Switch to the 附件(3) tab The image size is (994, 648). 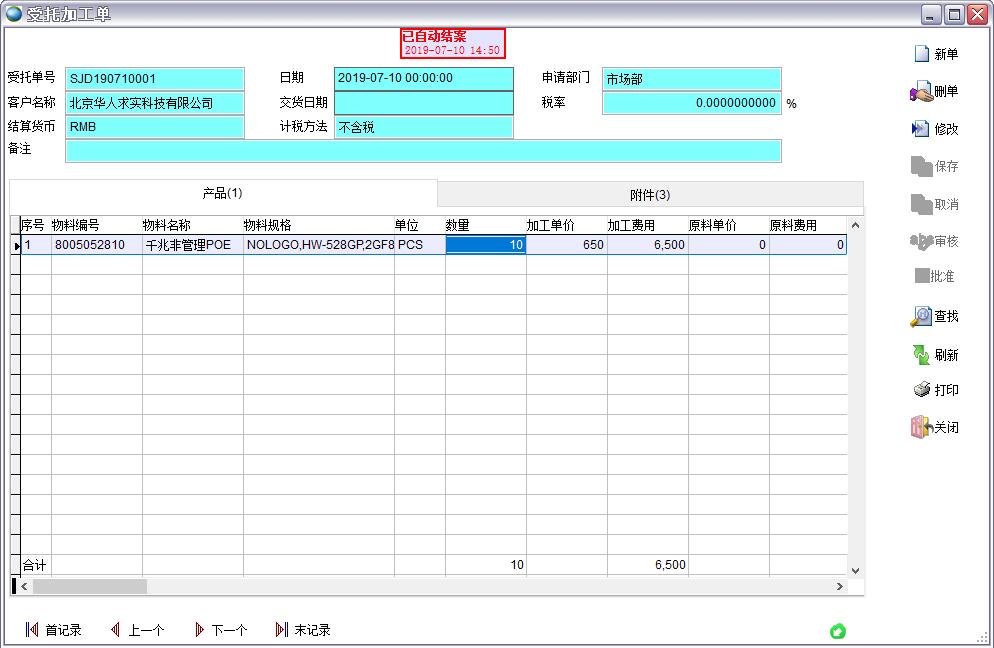[x=650, y=195]
